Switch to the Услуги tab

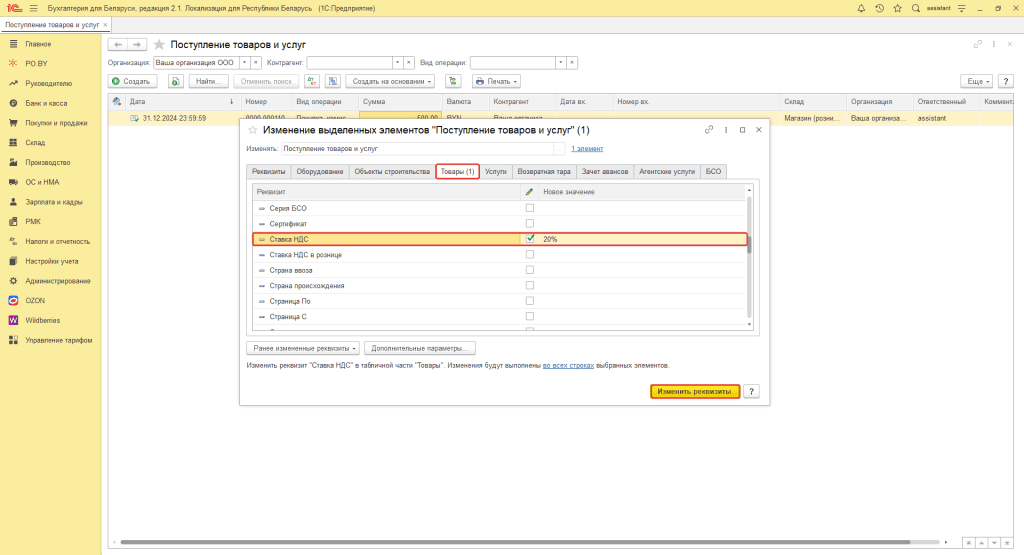pos(496,172)
